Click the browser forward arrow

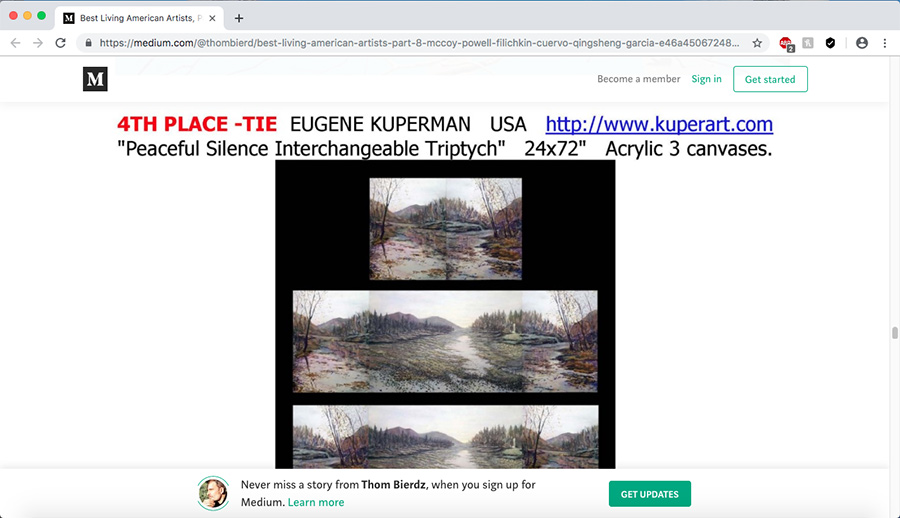tap(38, 43)
